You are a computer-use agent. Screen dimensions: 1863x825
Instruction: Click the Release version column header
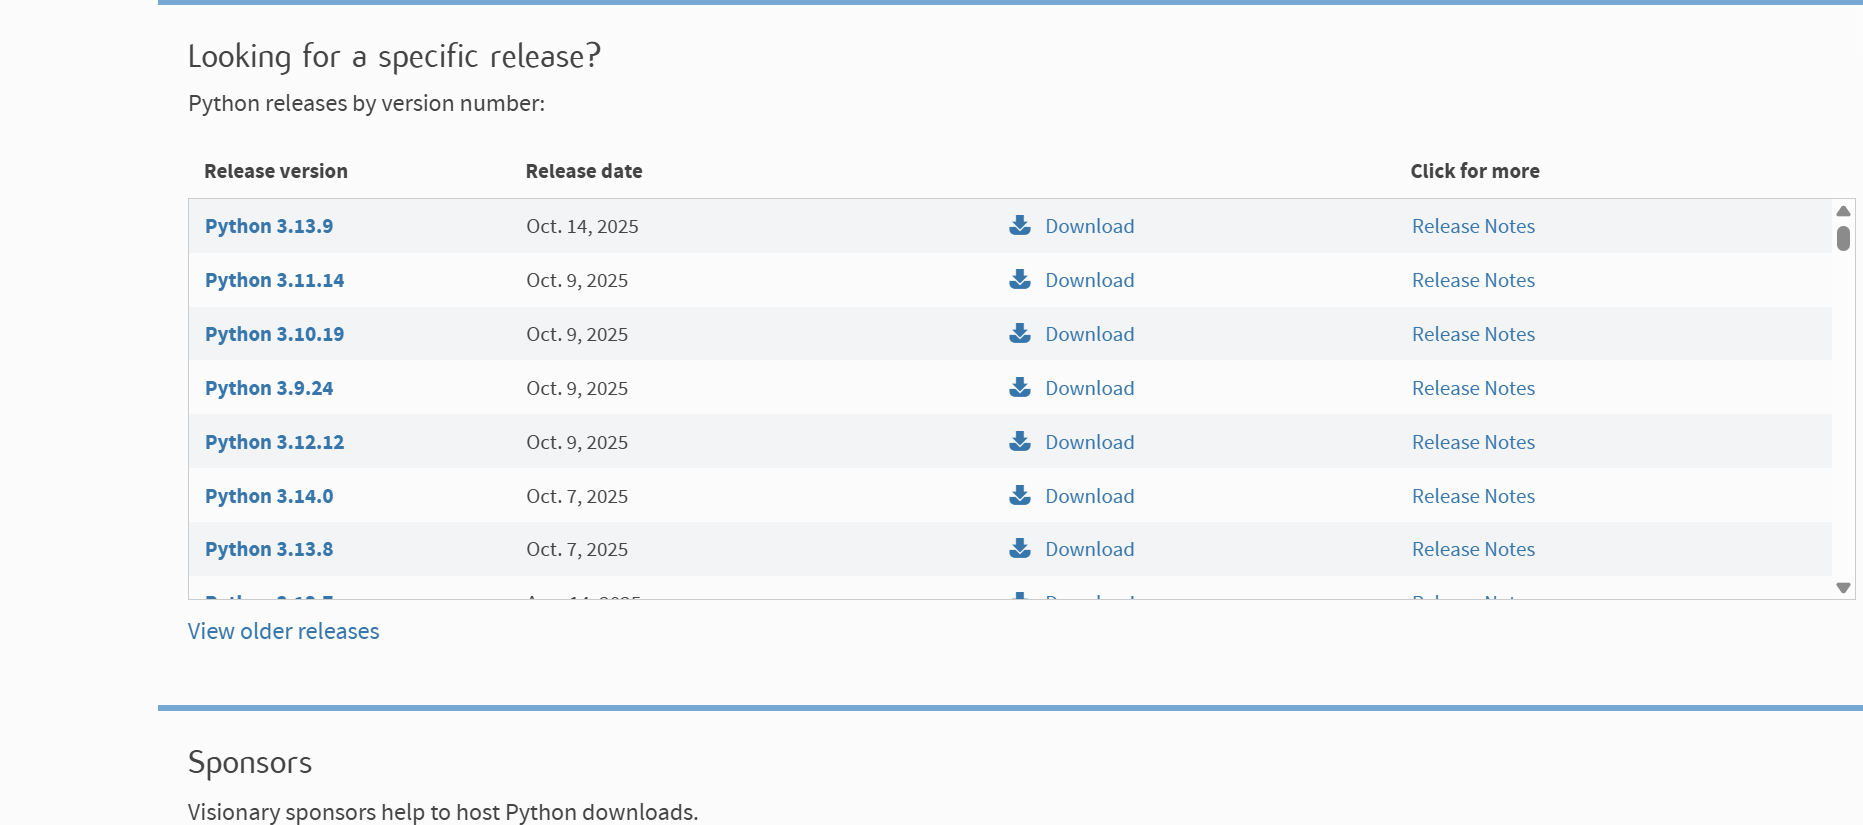click(x=276, y=171)
